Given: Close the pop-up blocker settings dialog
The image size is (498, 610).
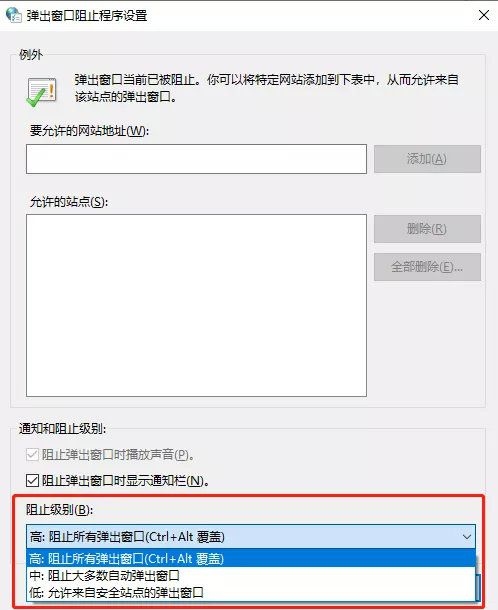Looking at the screenshot, I should [x=484, y=15].
